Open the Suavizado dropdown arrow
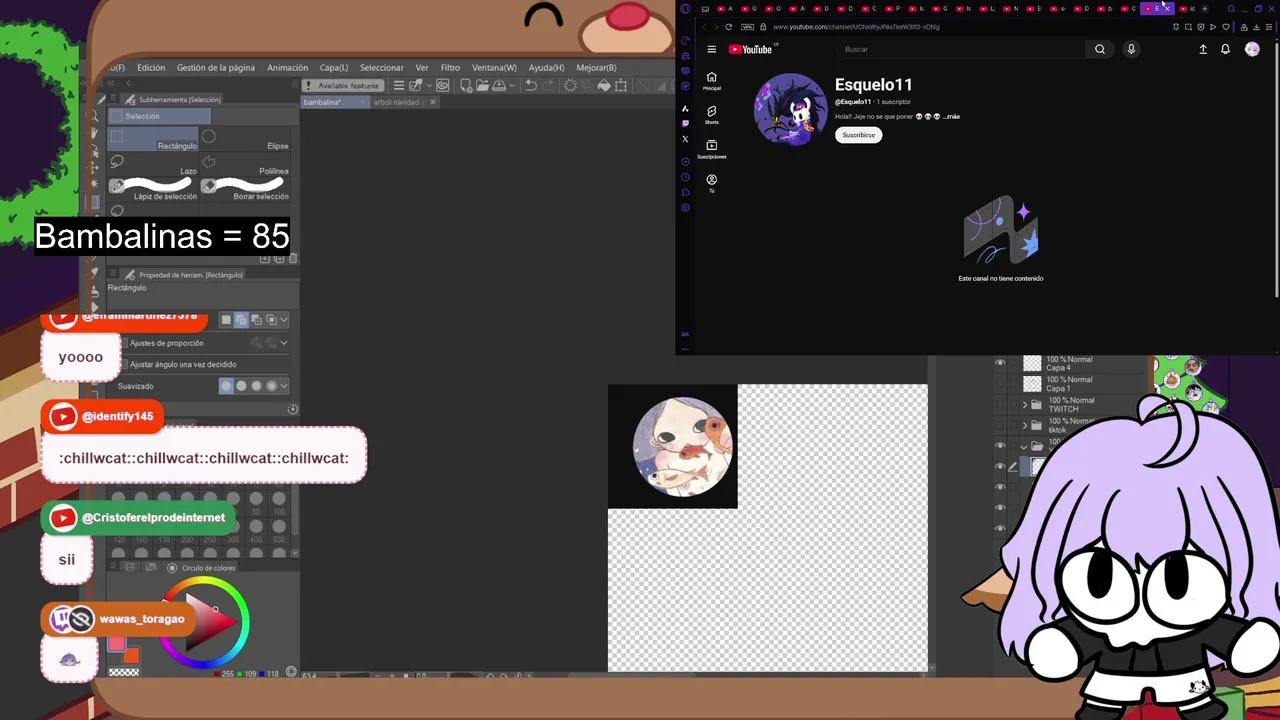 pyautogui.click(x=284, y=386)
